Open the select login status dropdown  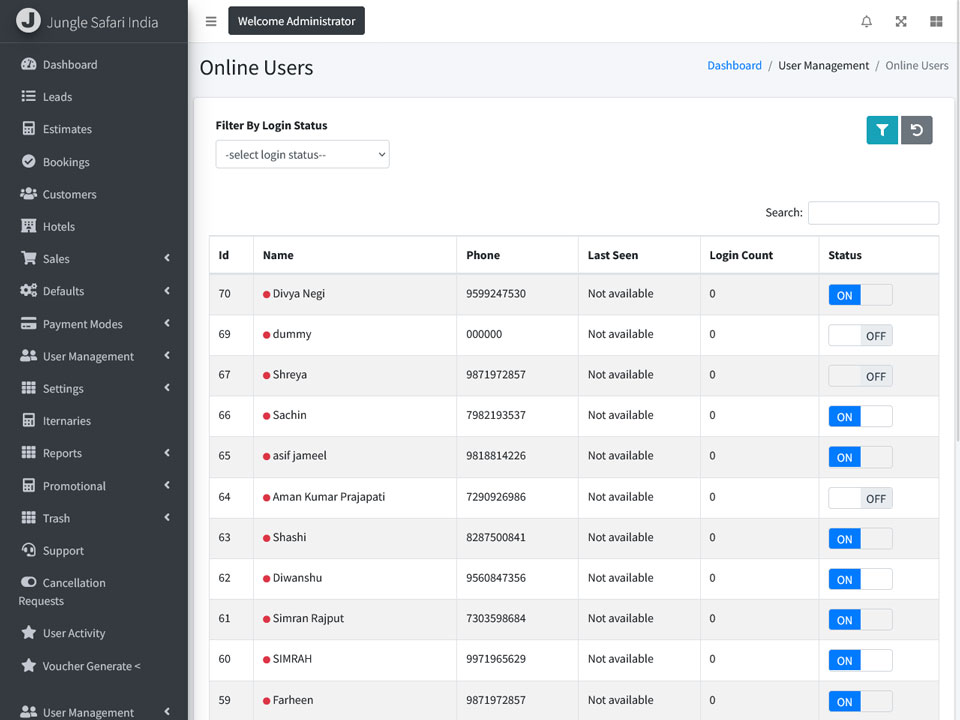coord(302,154)
